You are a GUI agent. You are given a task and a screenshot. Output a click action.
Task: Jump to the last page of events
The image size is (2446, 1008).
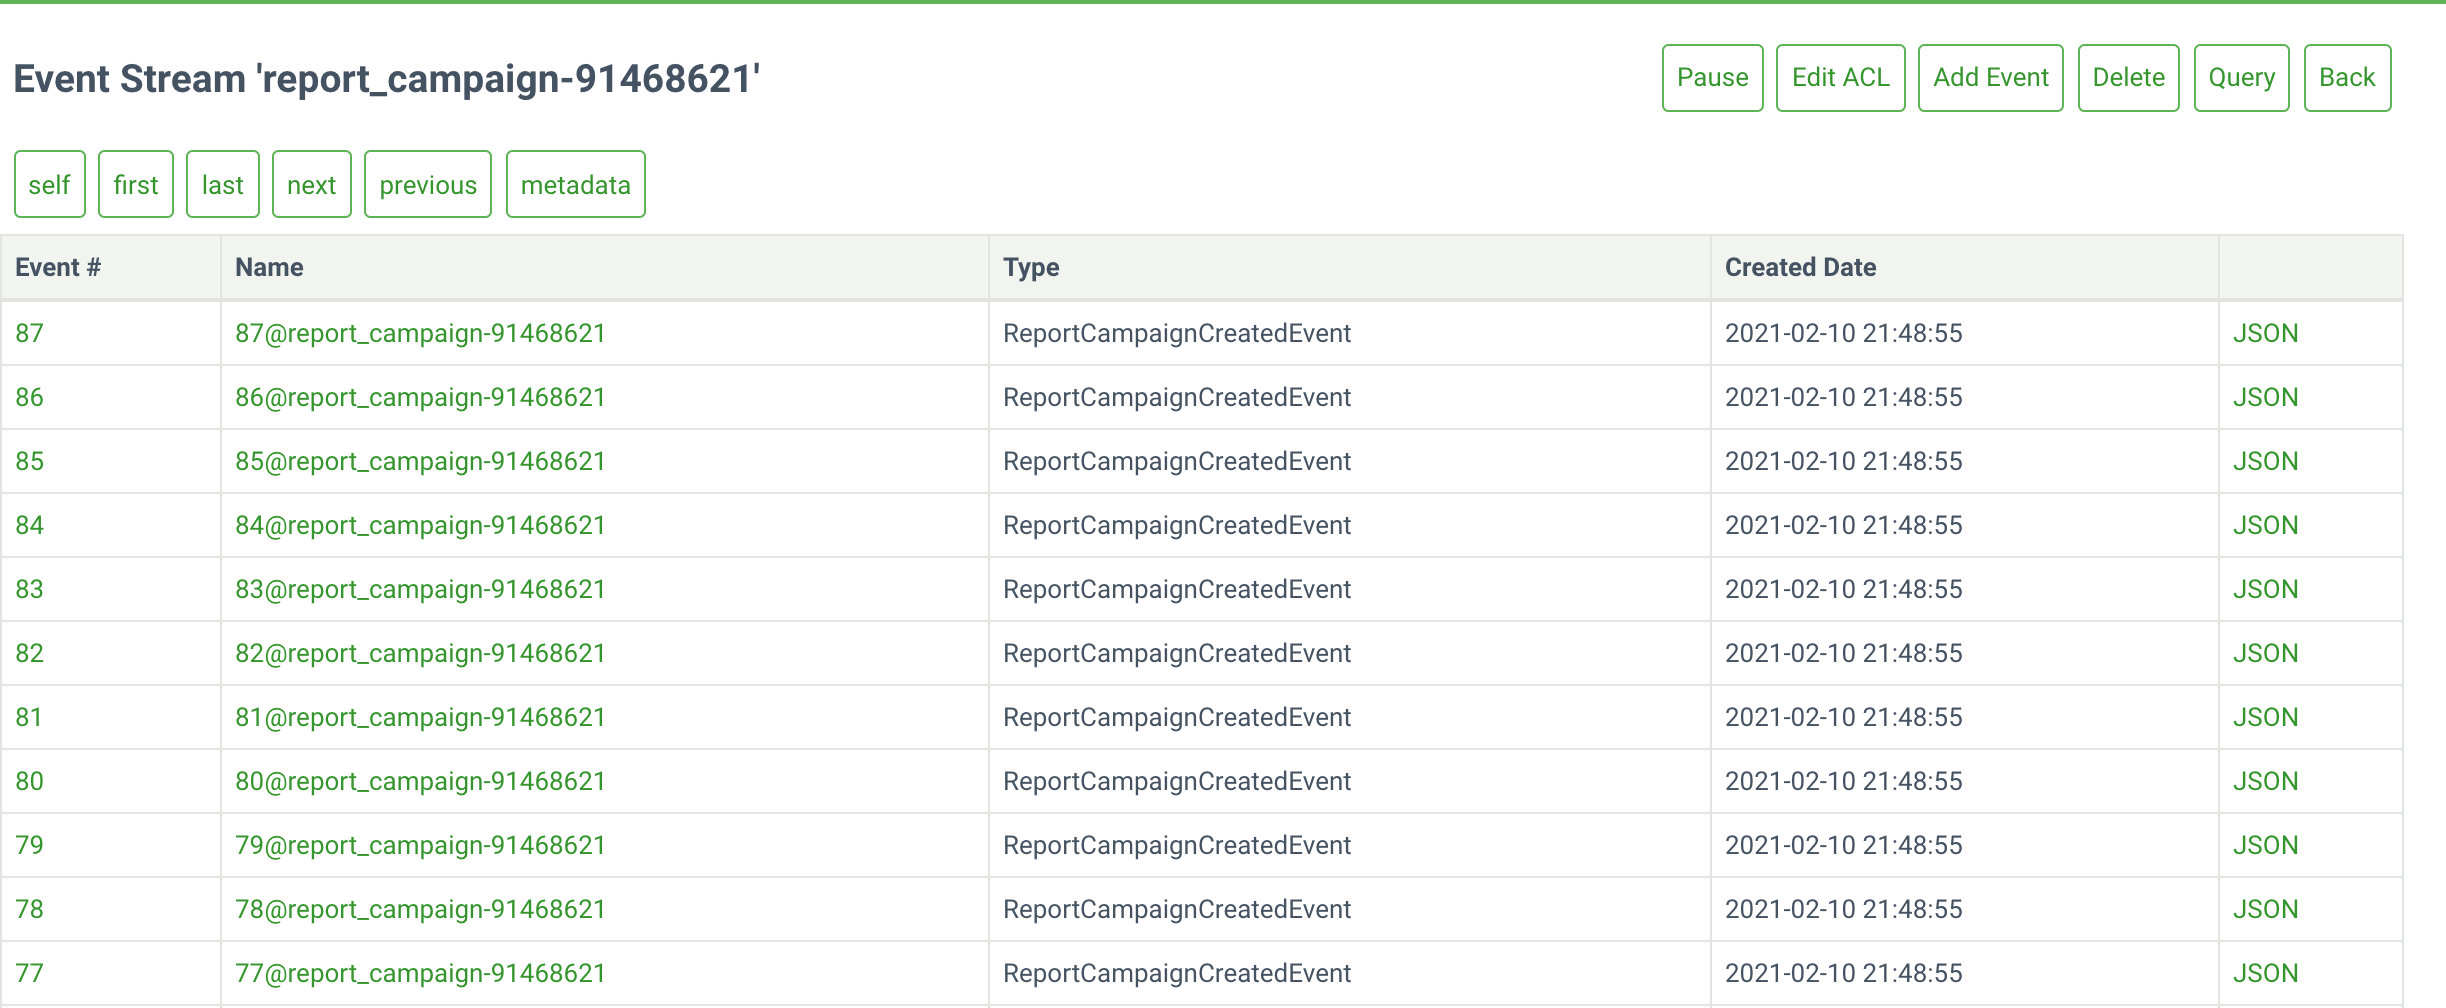pos(222,185)
